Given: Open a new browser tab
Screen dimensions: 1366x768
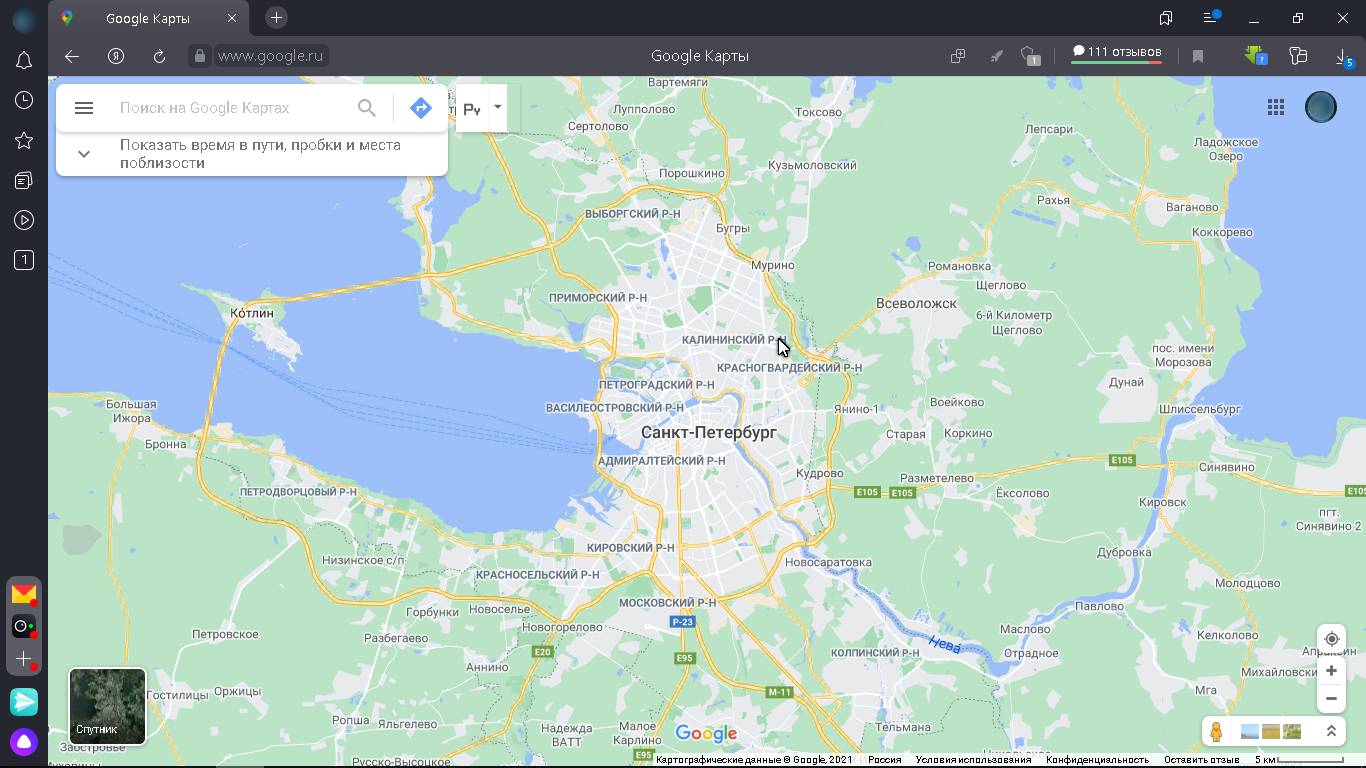Looking at the screenshot, I should pos(277,18).
